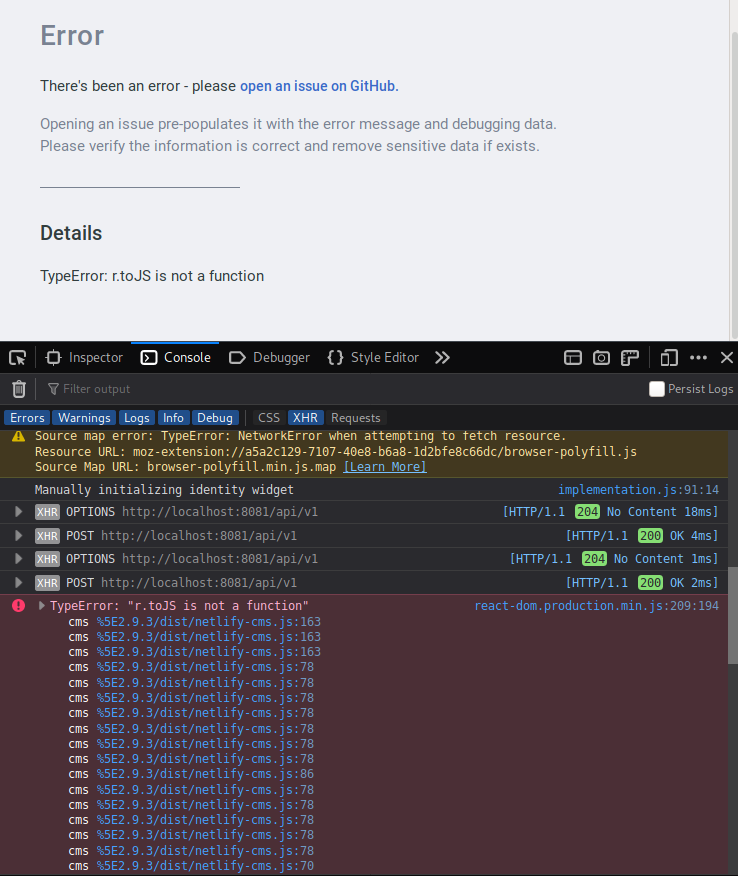
Task: Toggle the Logs filter
Action: 137,418
